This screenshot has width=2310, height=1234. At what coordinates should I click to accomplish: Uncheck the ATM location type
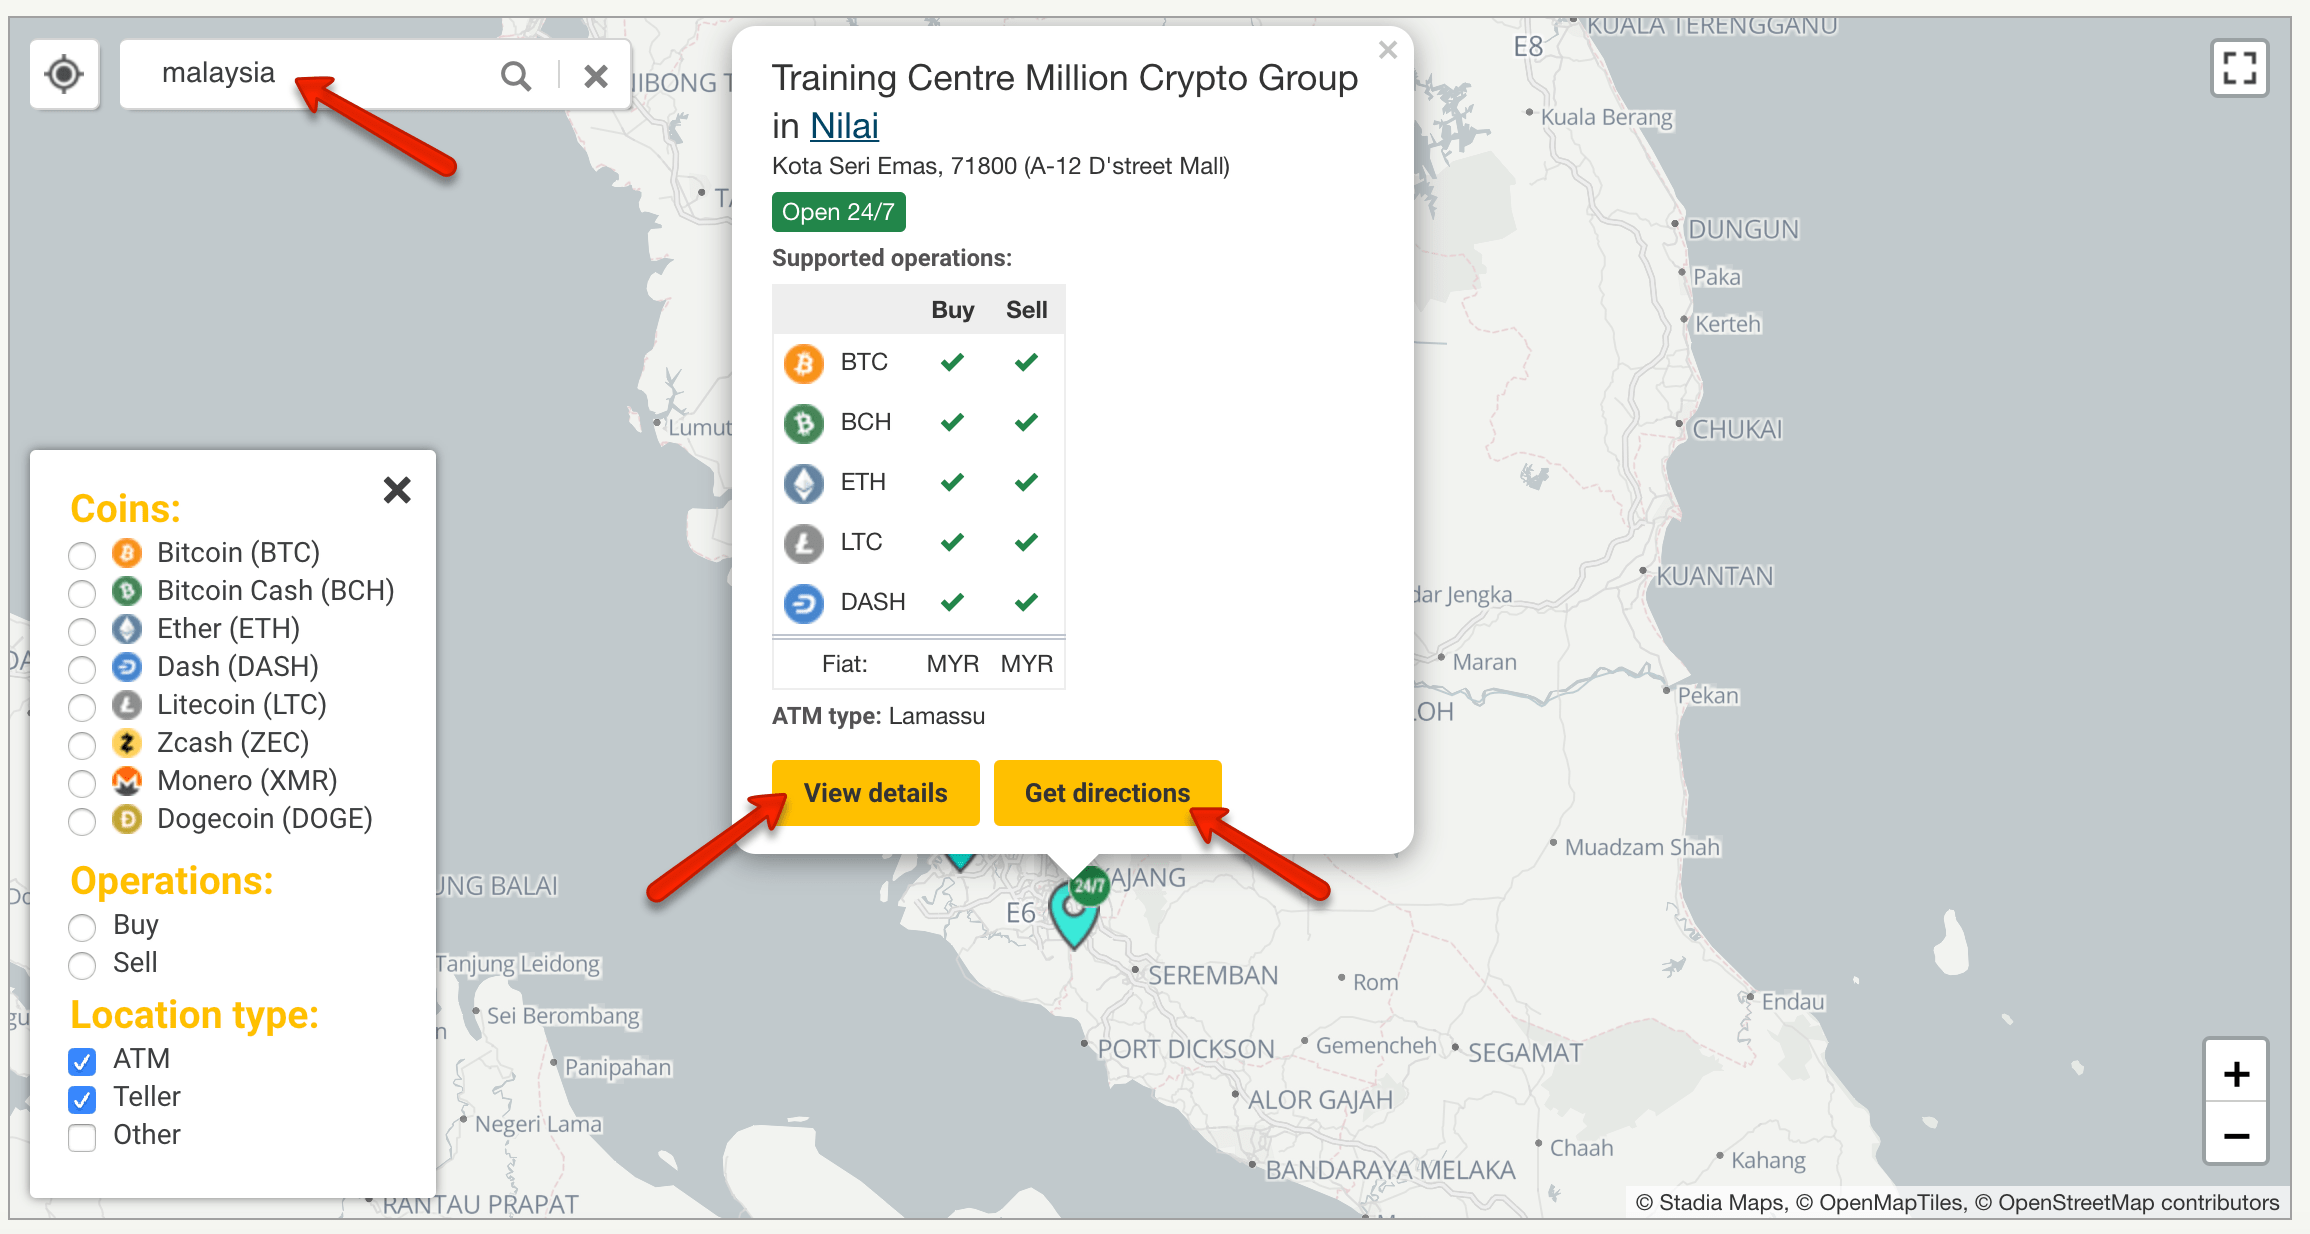tap(81, 1061)
